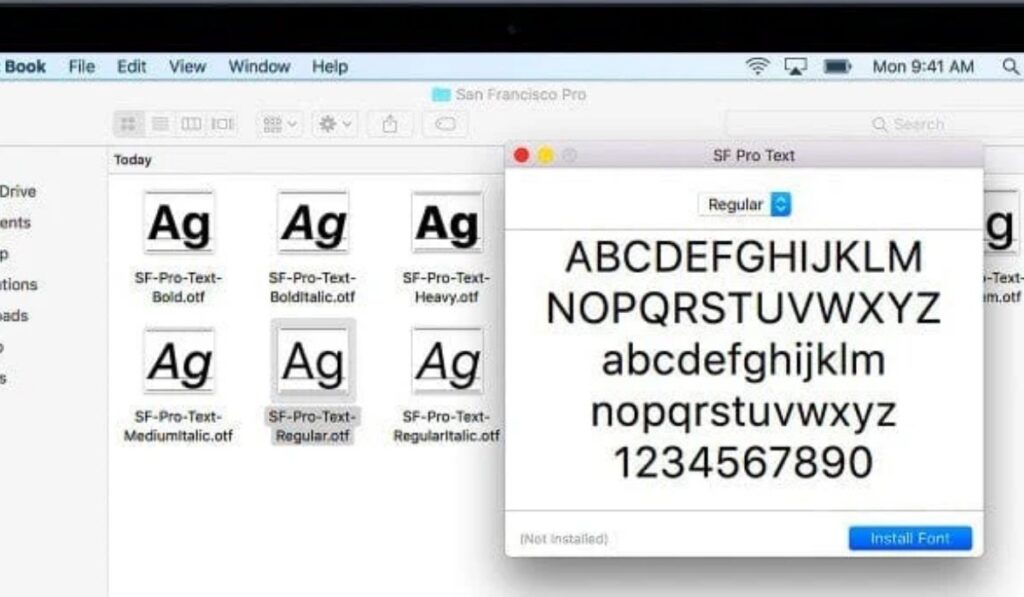Image resolution: width=1024 pixels, height=597 pixels.
Task: Click the Mon 9:41 AM clock
Action: pos(923,67)
